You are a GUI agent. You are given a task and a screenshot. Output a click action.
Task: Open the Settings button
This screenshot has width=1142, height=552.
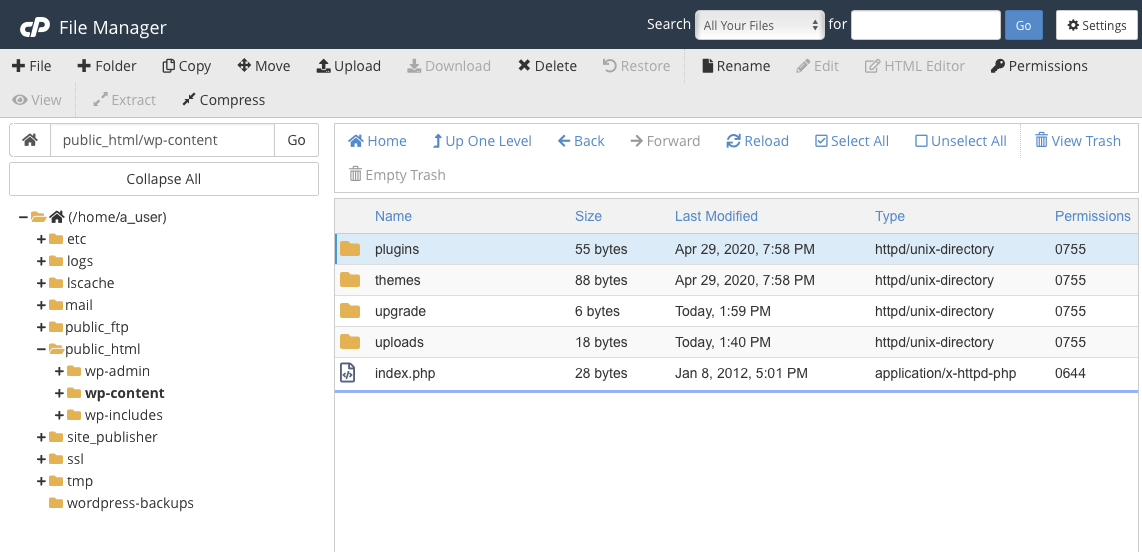[x=1096, y=25]
